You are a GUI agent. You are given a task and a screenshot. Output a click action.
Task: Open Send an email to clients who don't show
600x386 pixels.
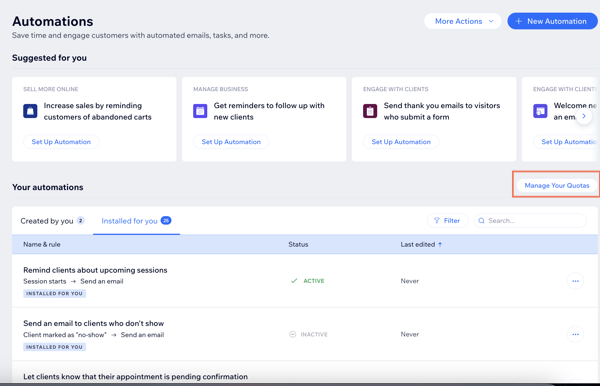(93, 323)
